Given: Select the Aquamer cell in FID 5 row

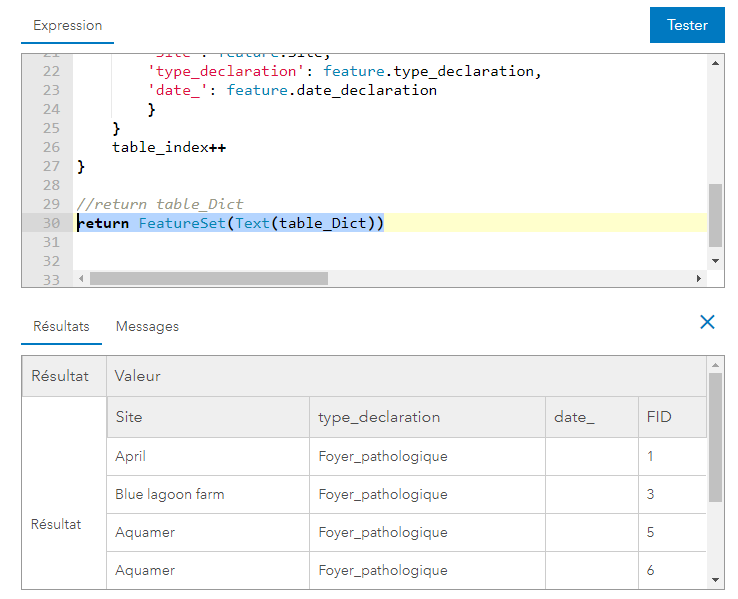Looking at the screenshot, I should [208, 533].
